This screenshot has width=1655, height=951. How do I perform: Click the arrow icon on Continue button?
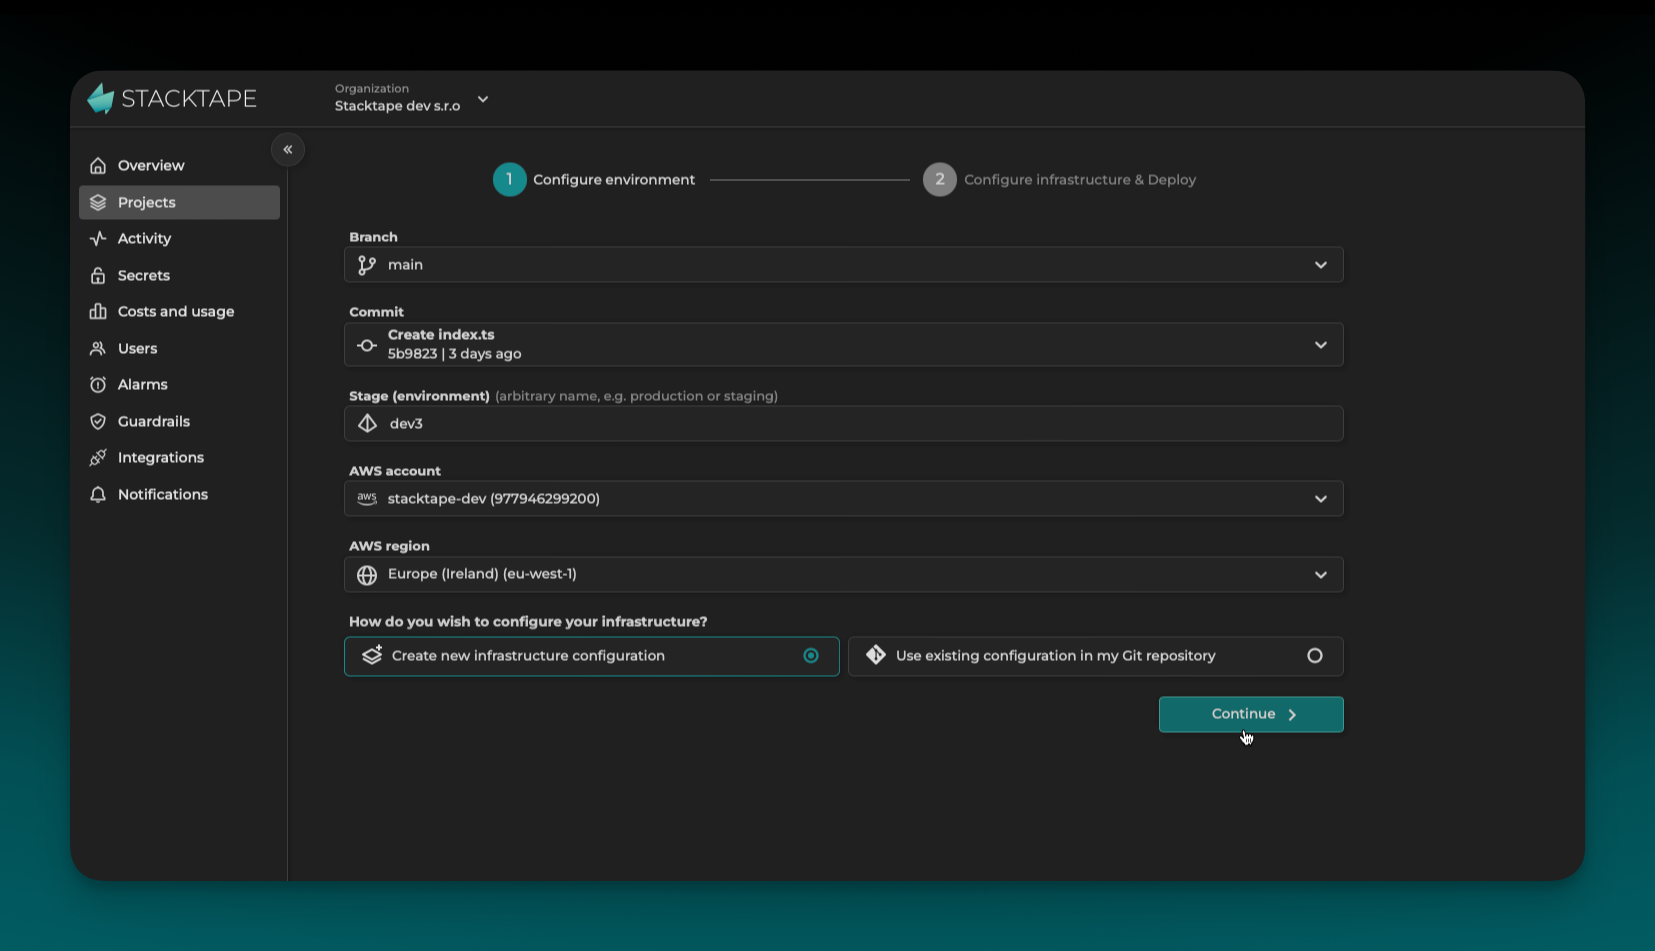[1292, 715]
